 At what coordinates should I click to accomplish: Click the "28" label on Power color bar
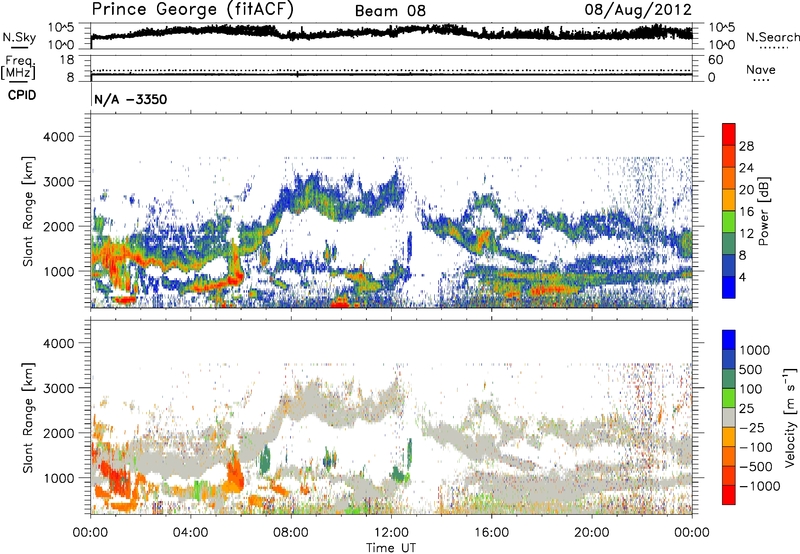tap(746, 146)
